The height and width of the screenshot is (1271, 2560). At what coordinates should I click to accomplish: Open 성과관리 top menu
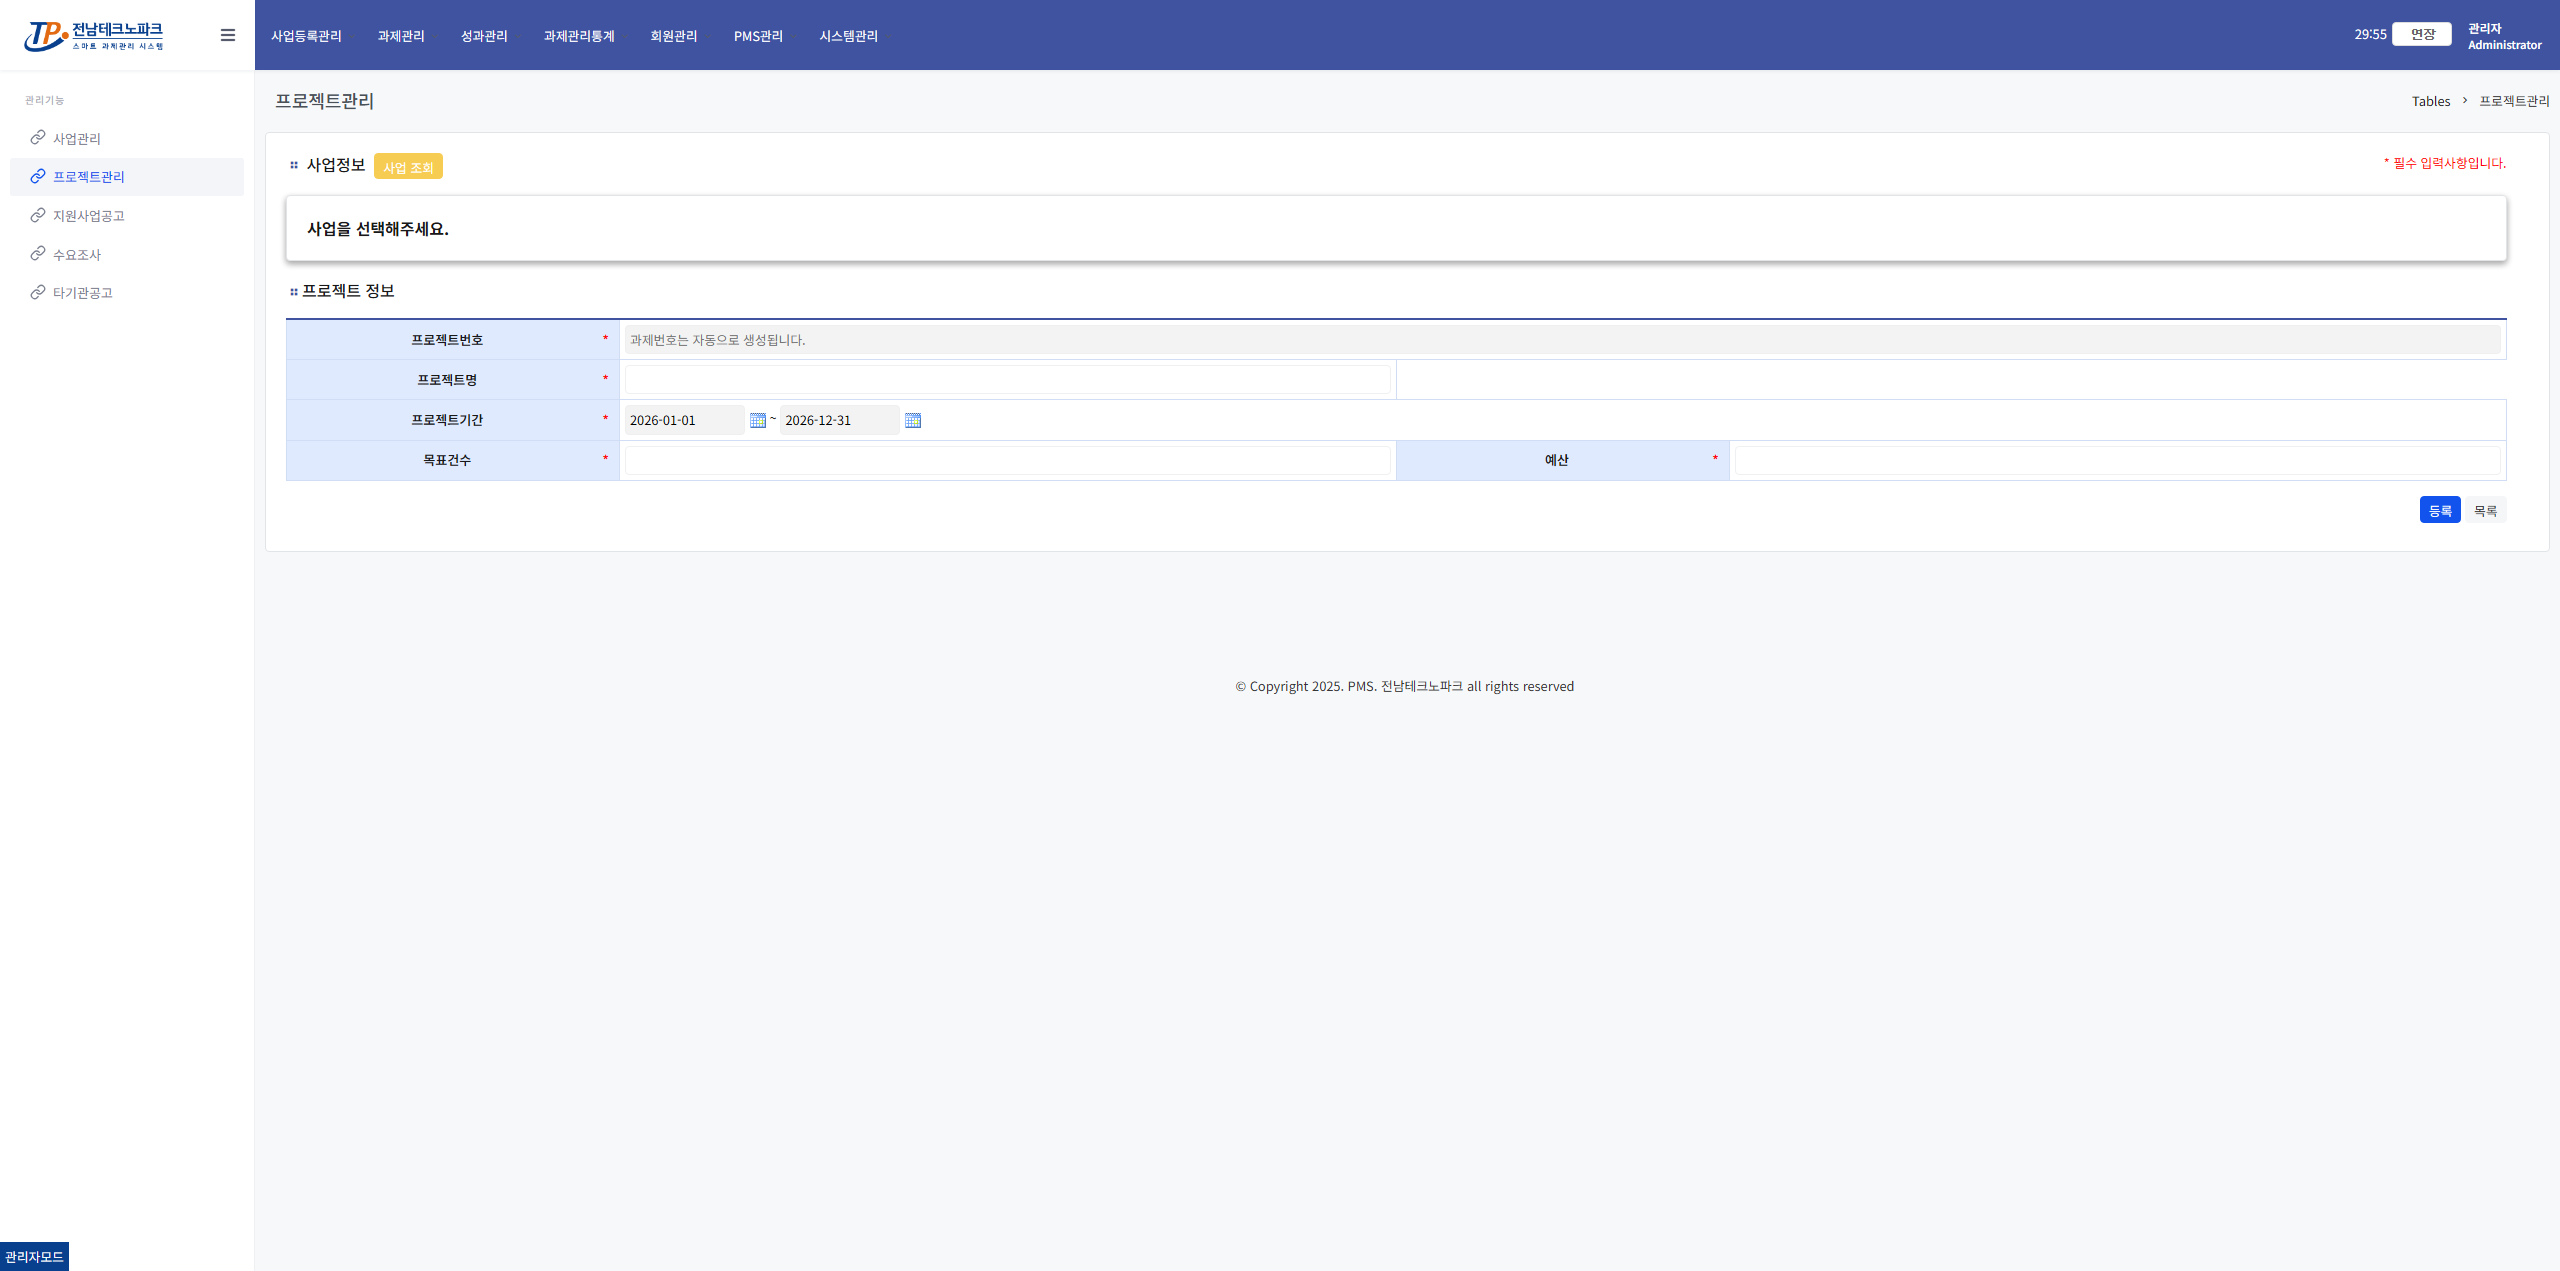pos(484,36)
